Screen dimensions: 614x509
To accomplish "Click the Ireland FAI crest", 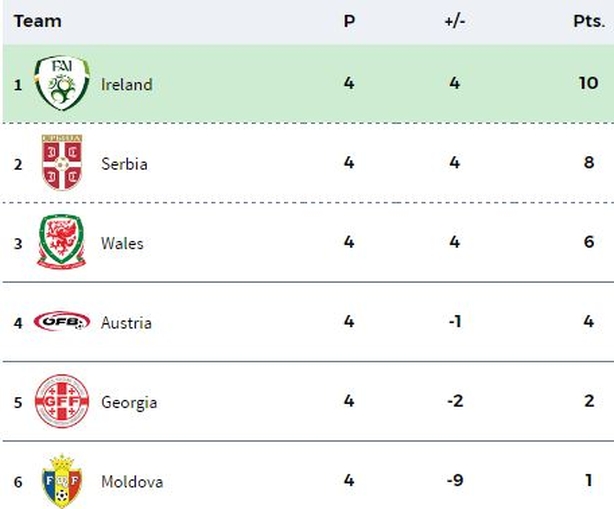I will 62,83.
